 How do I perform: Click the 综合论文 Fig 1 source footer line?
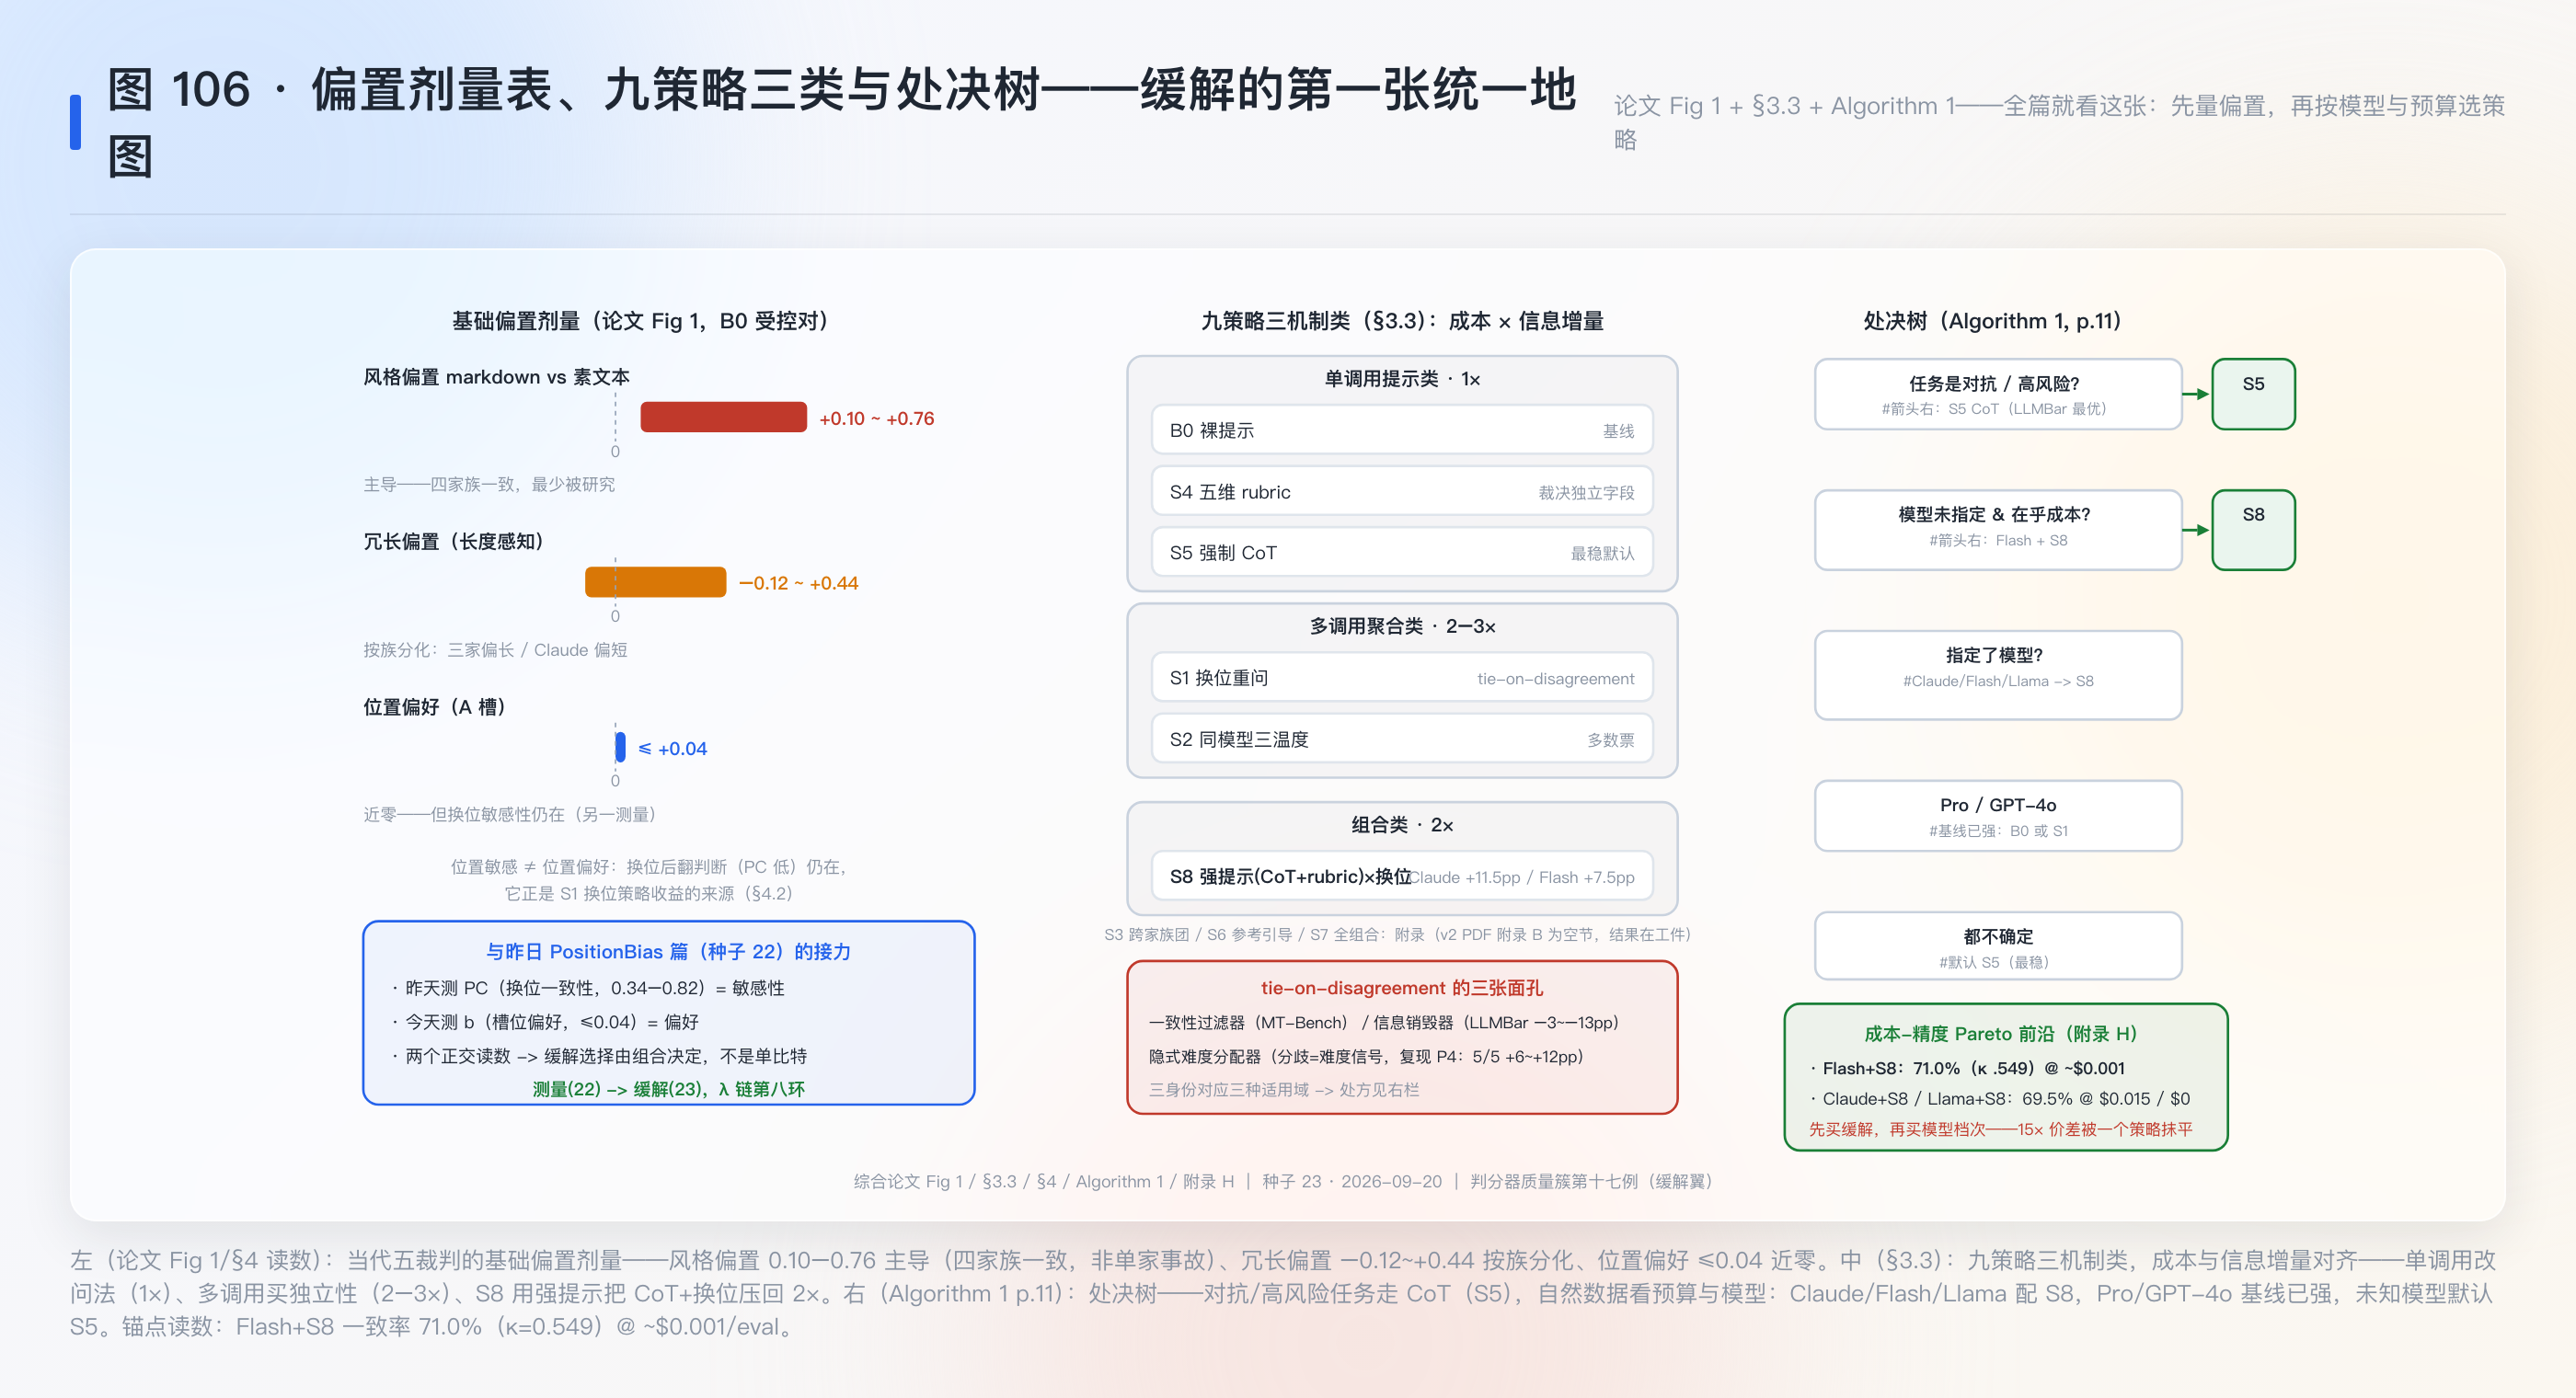[x=1283, y=1181]
